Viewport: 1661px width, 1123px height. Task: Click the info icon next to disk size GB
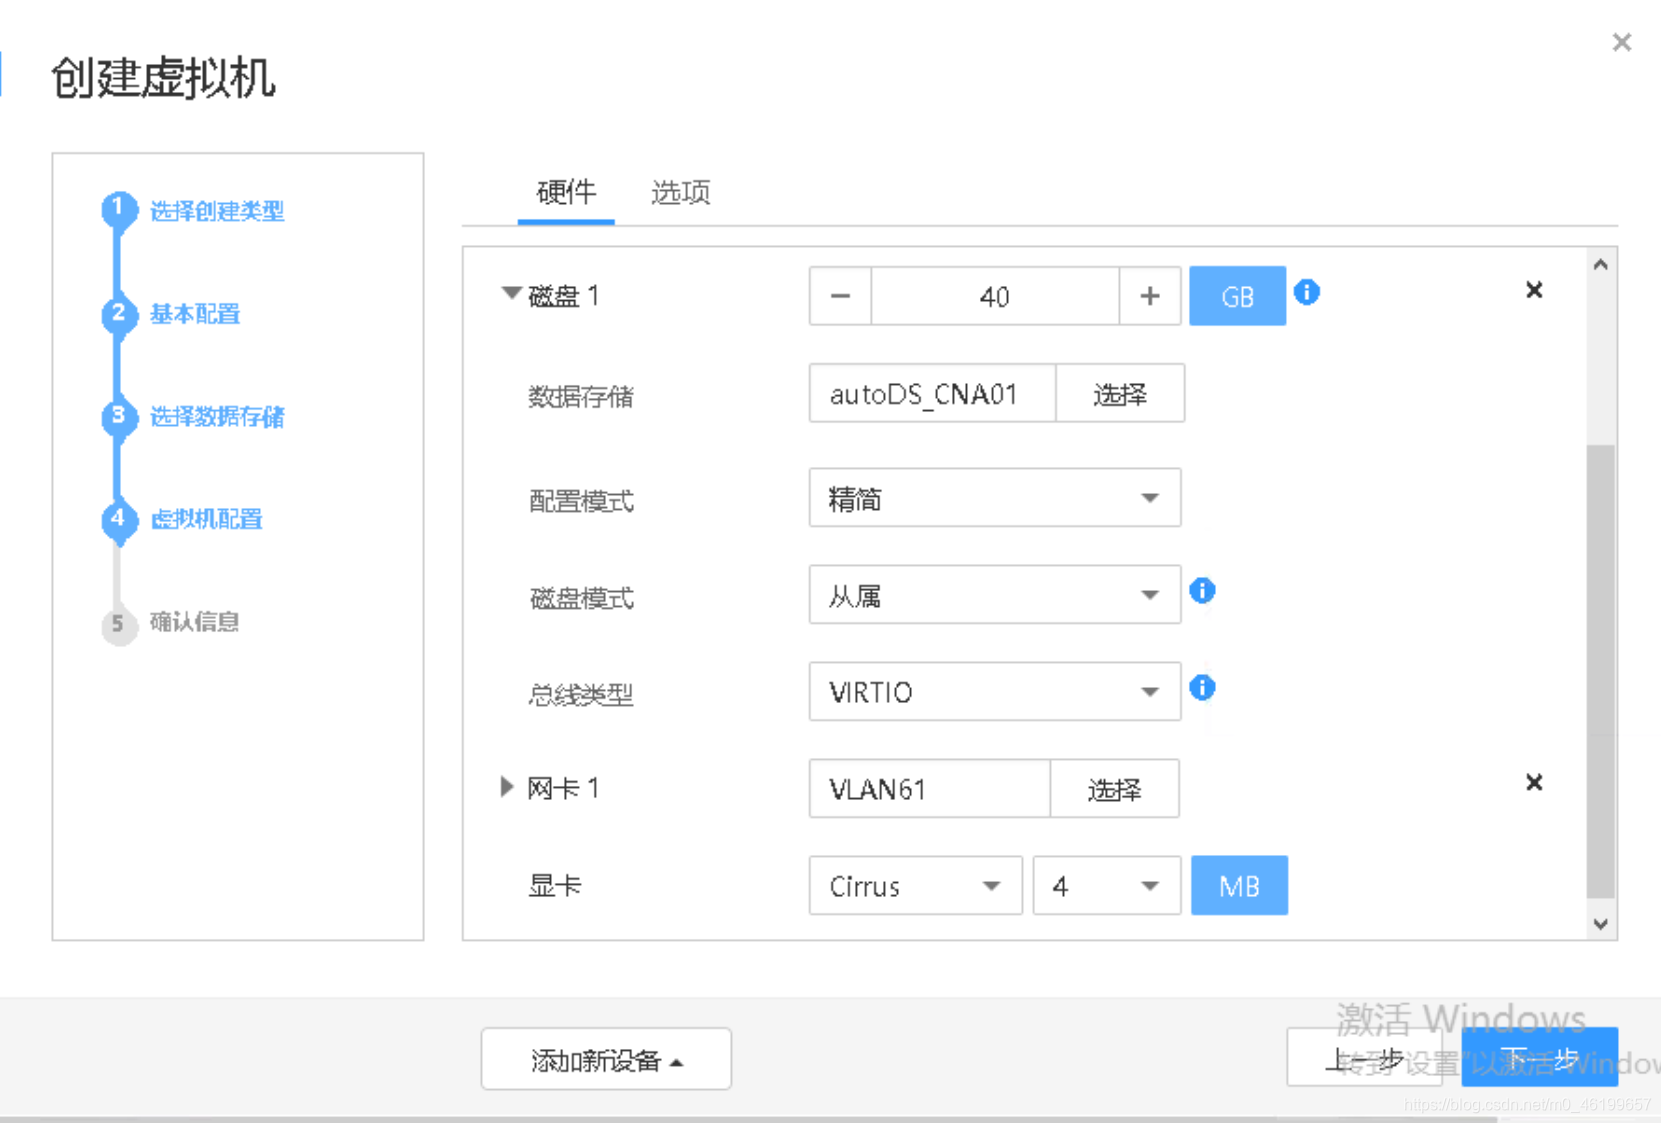1306,292
